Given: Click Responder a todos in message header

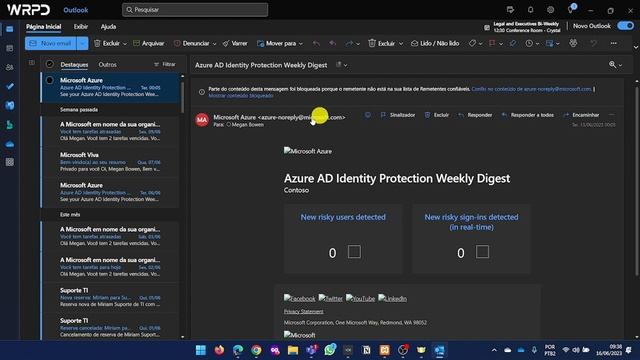Looking at the screenshot, I should (x=527, y=115).
